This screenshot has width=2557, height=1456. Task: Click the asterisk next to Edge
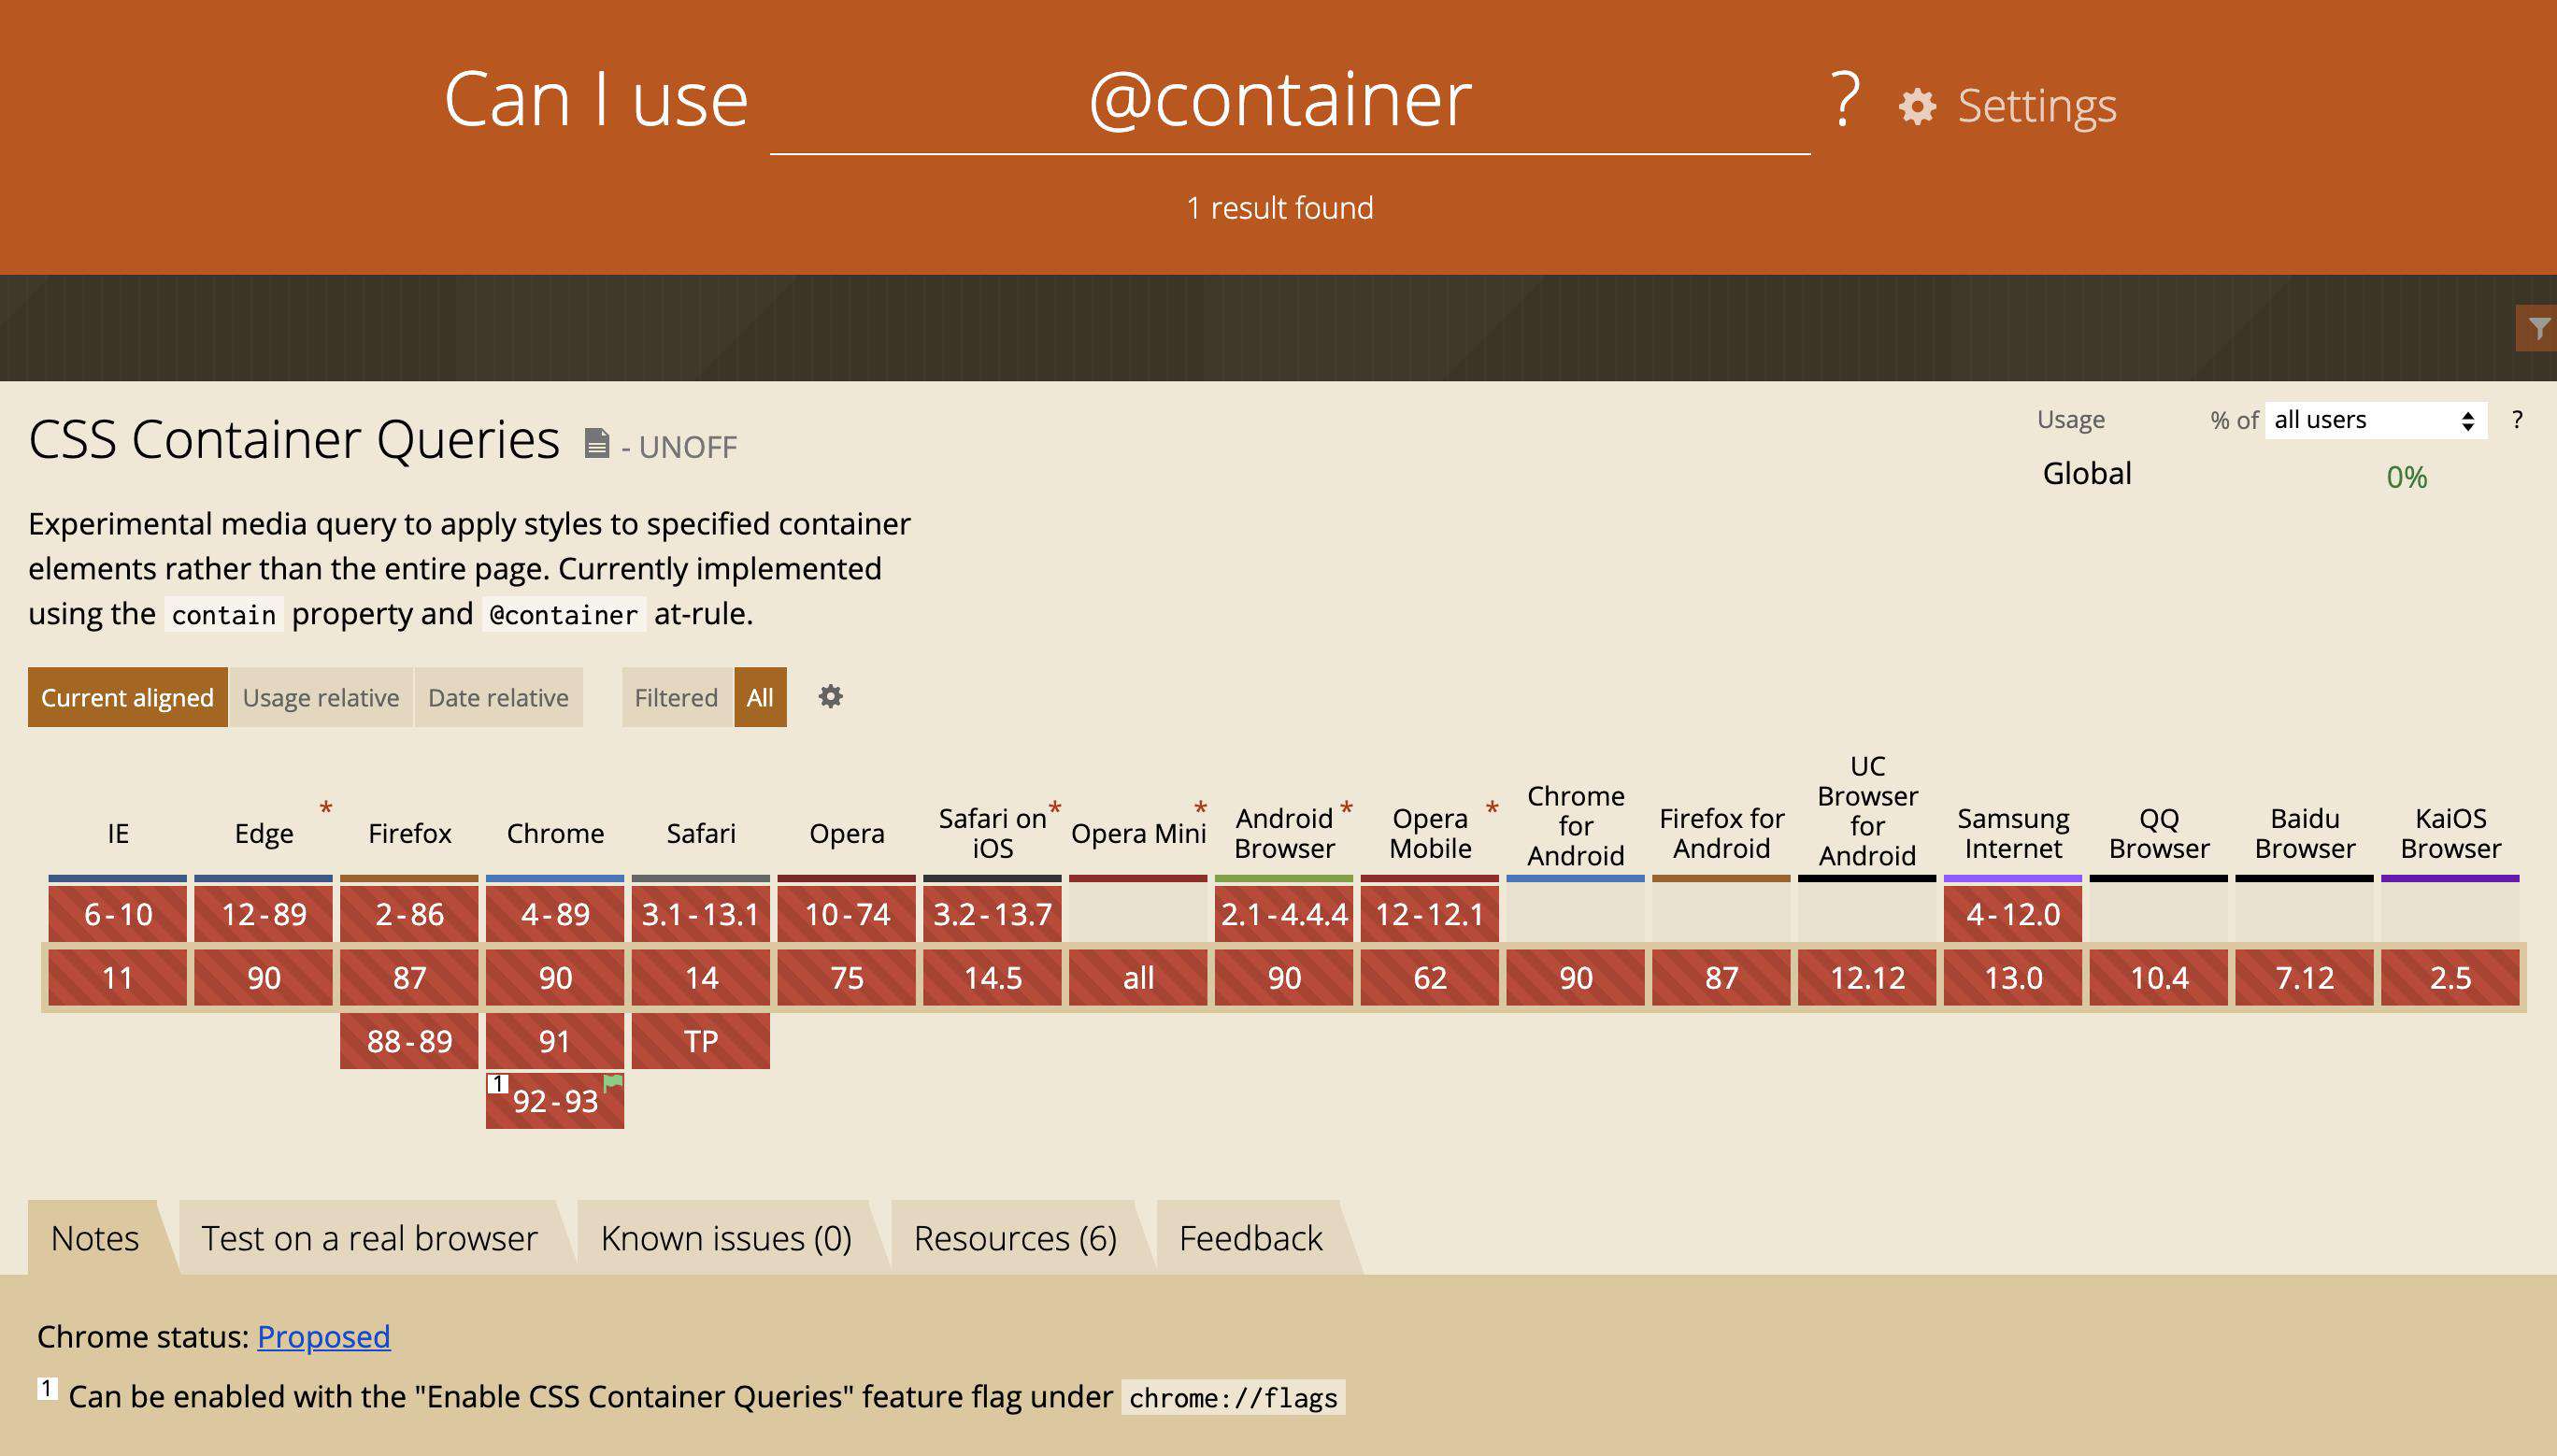click(x=325, y=808)
